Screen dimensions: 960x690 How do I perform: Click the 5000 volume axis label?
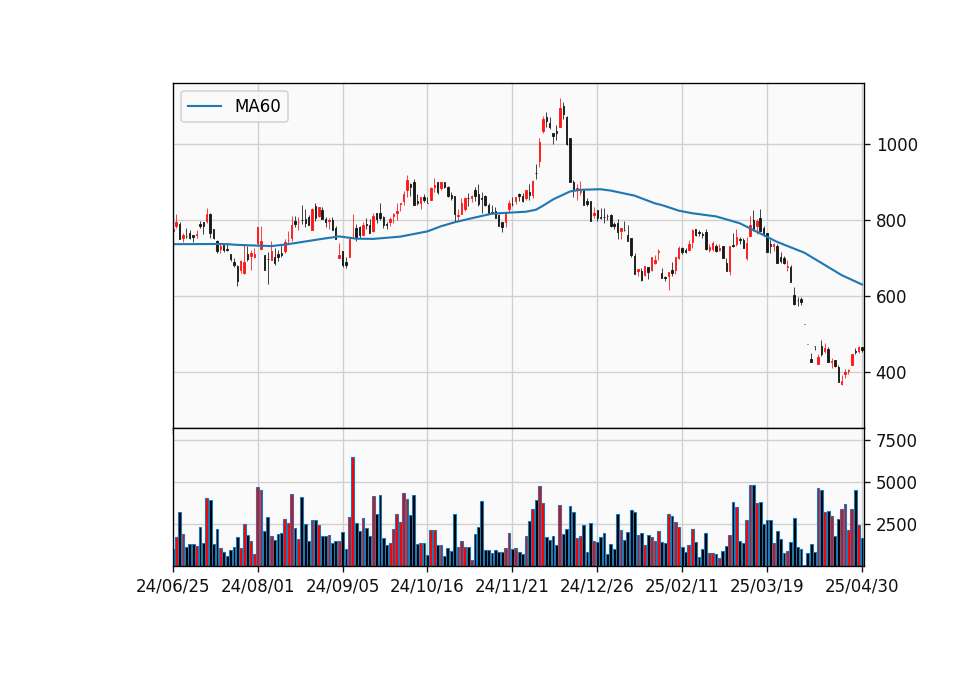pyautogui.click(x=897, y=483)
